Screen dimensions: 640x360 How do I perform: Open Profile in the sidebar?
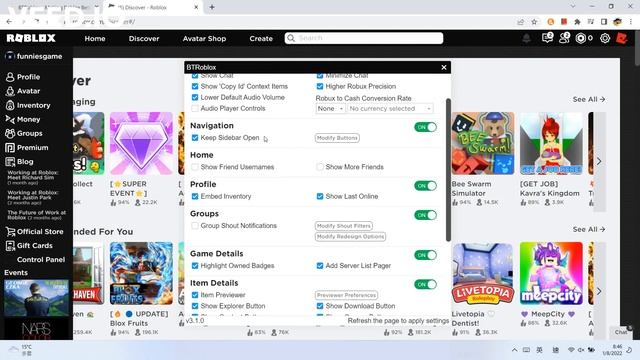tap(23, 77)
